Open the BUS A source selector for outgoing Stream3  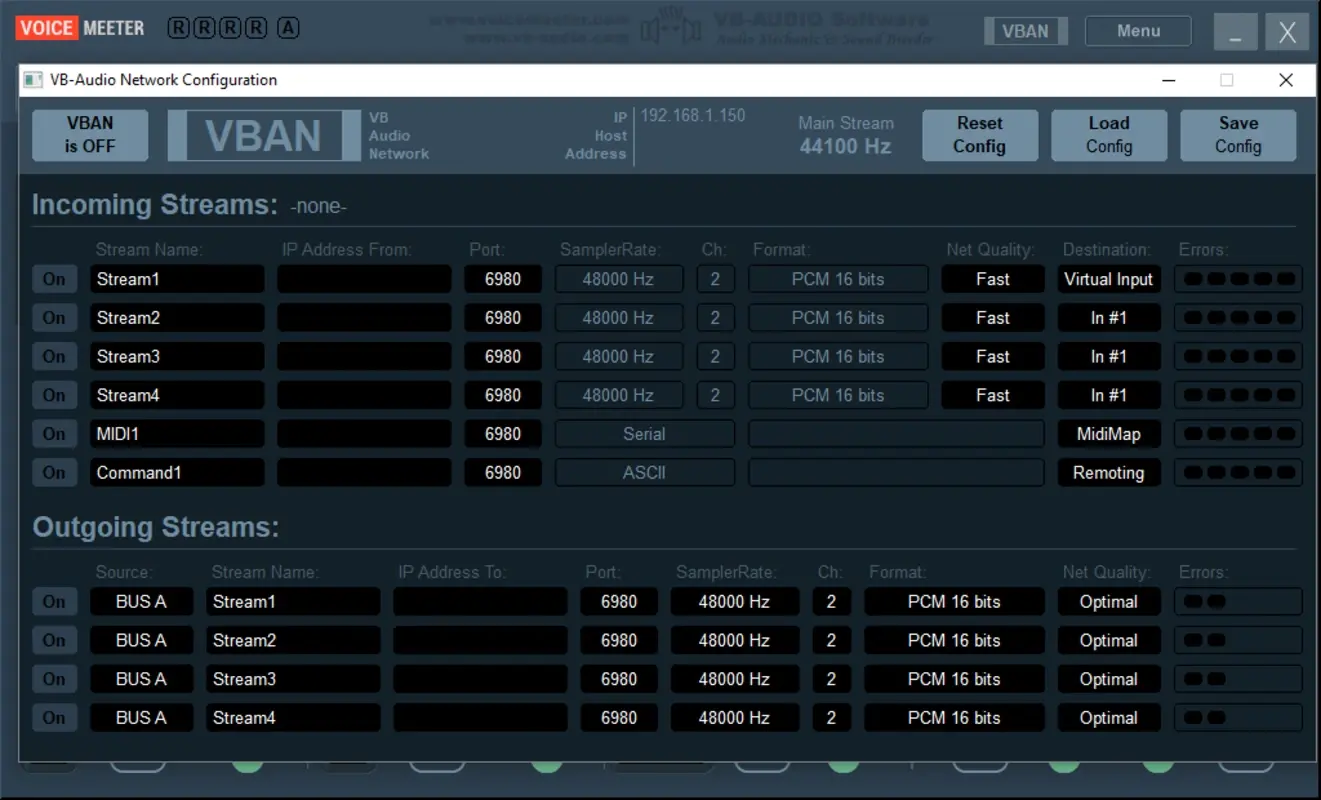pyautogui.click(x=141, y=679)
